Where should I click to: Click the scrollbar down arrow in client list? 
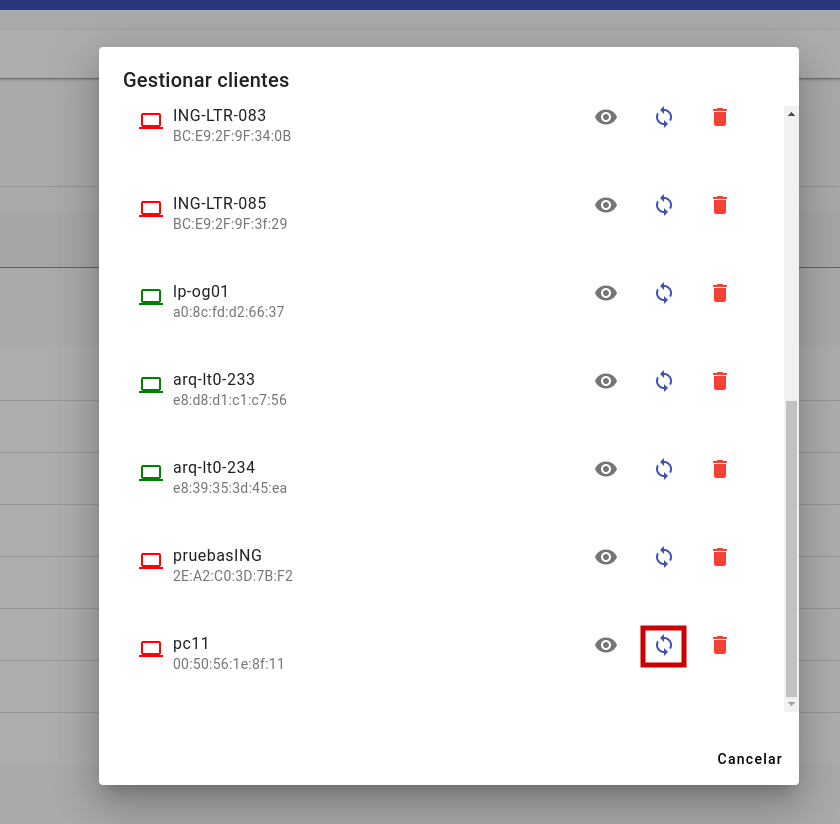point(791,704)
